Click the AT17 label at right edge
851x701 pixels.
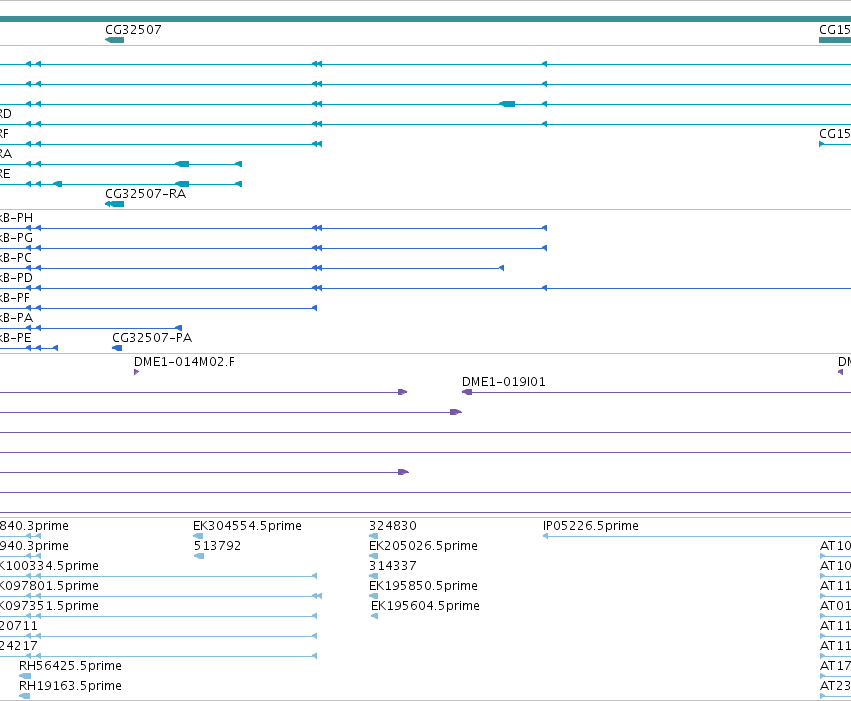pyautogui.click(x=835, y=665)
